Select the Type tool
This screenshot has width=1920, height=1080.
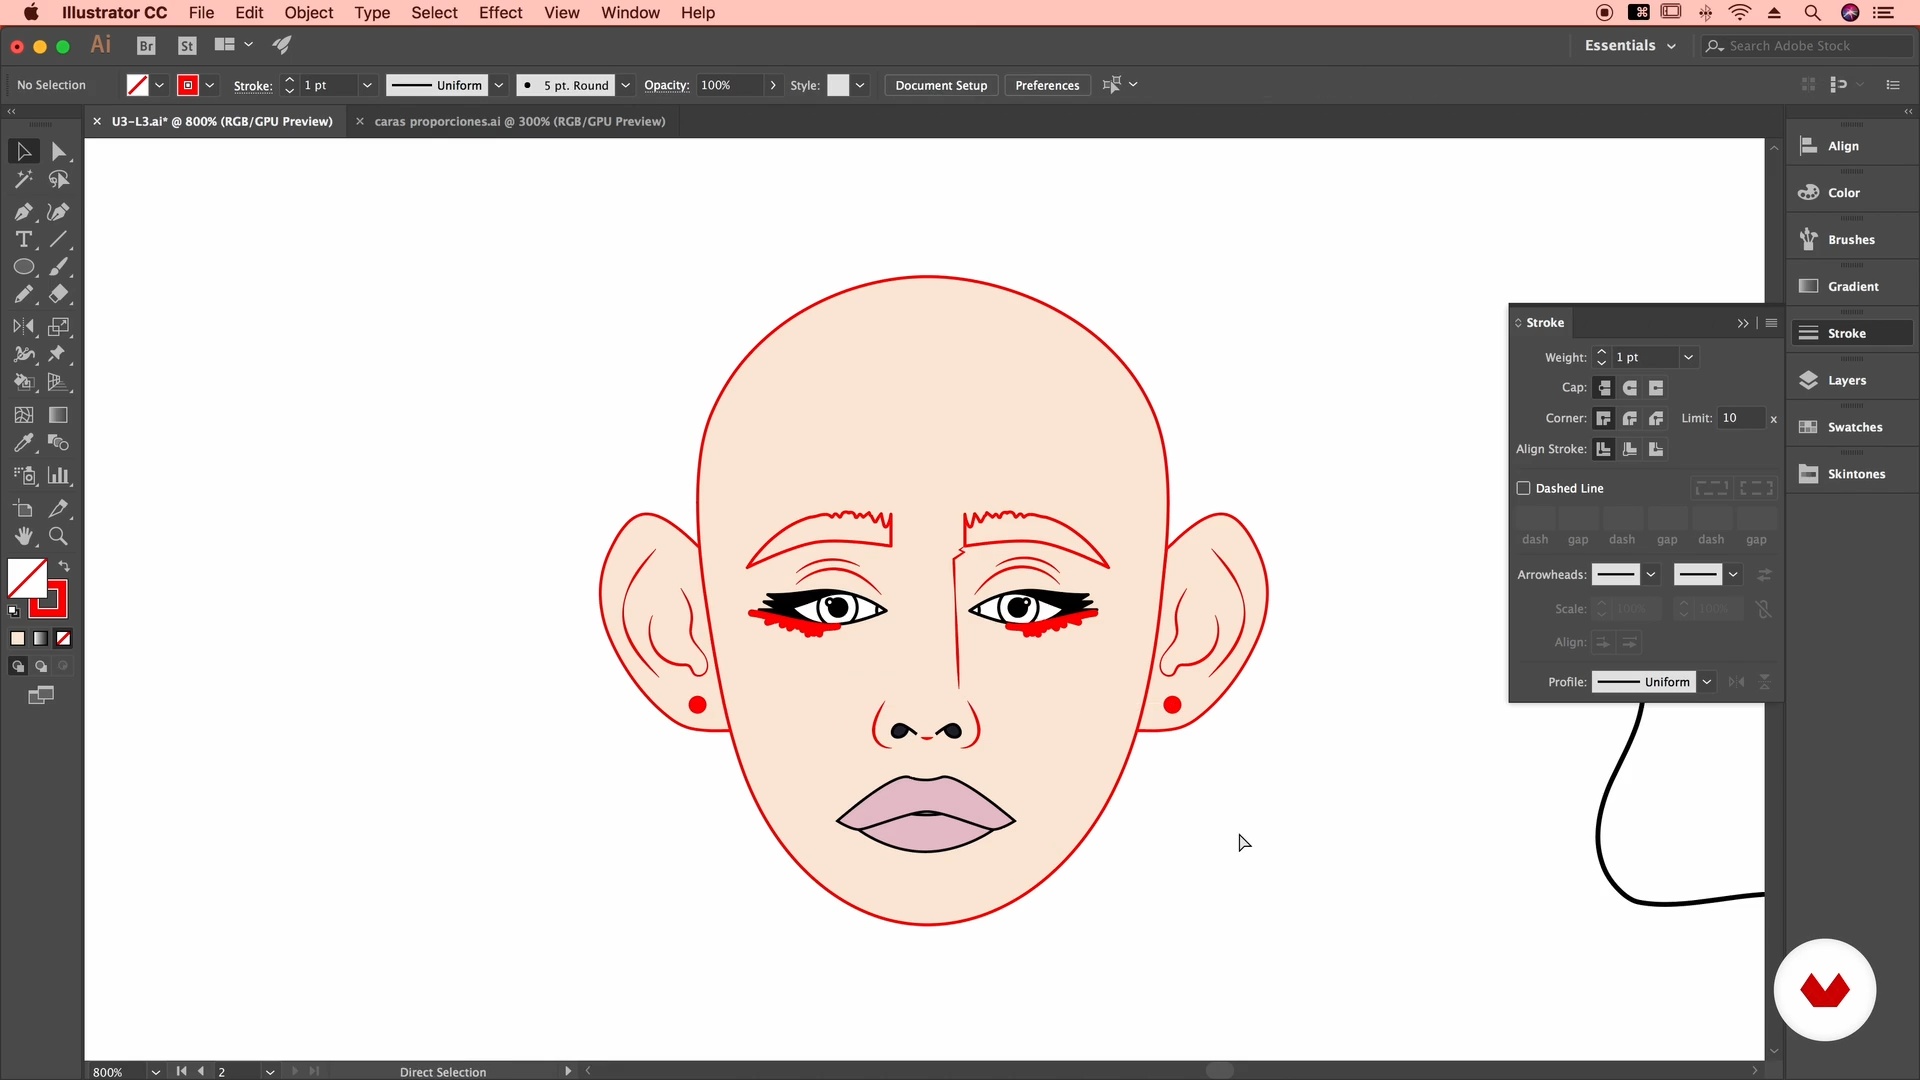24,240
